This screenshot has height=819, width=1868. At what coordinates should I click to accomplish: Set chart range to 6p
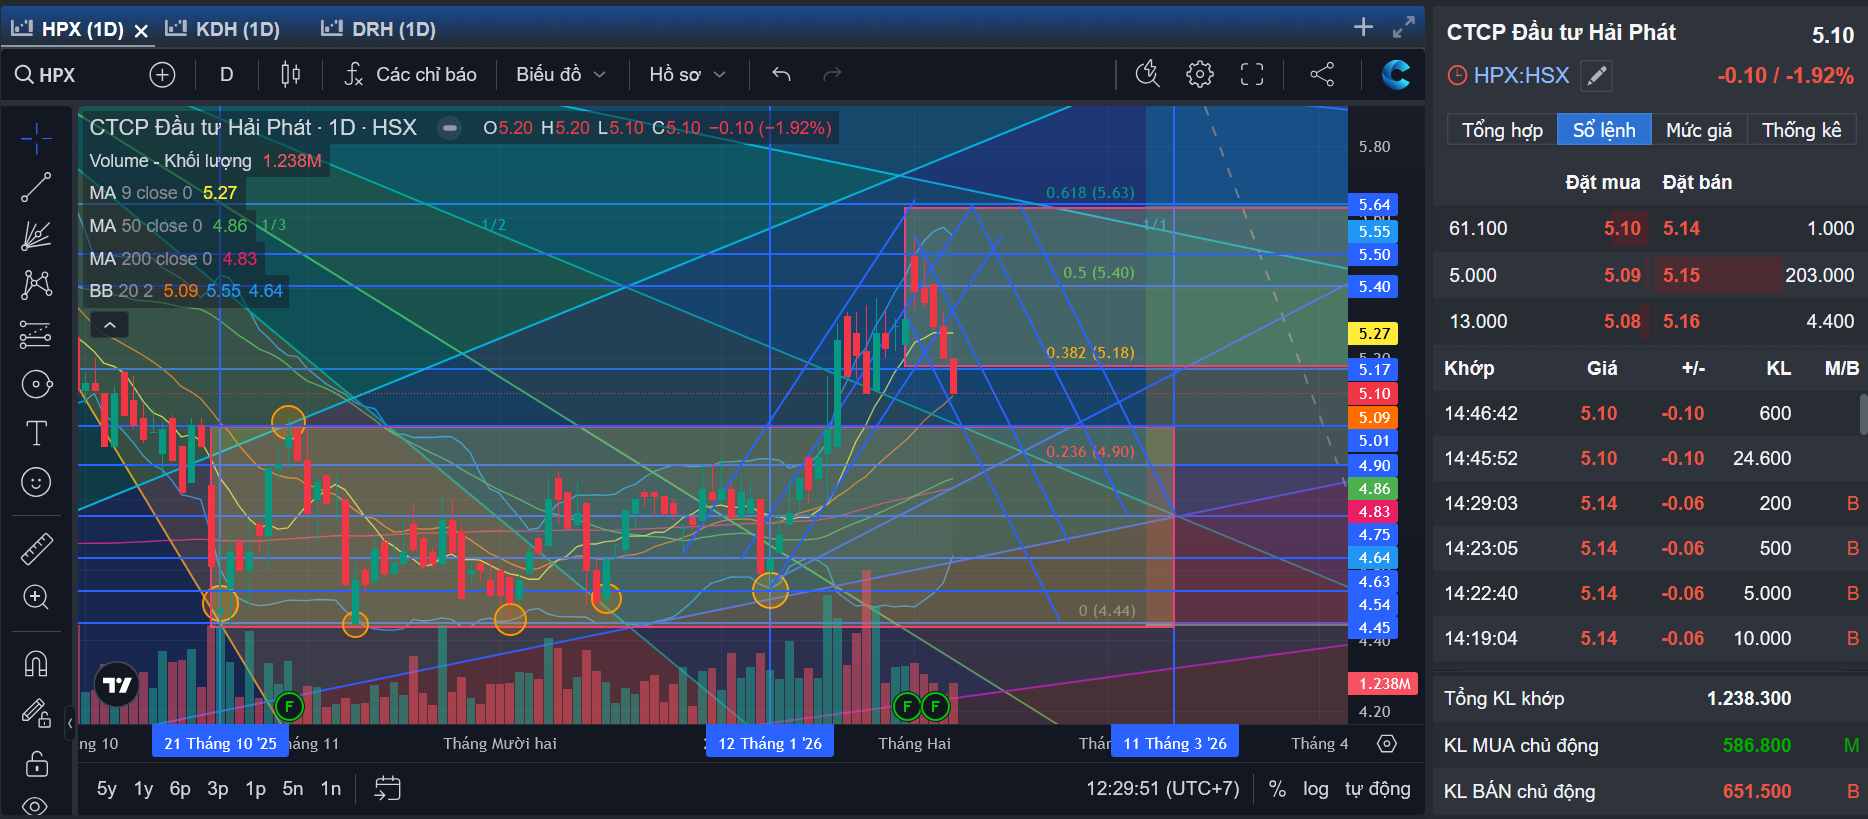coord(180,789)
